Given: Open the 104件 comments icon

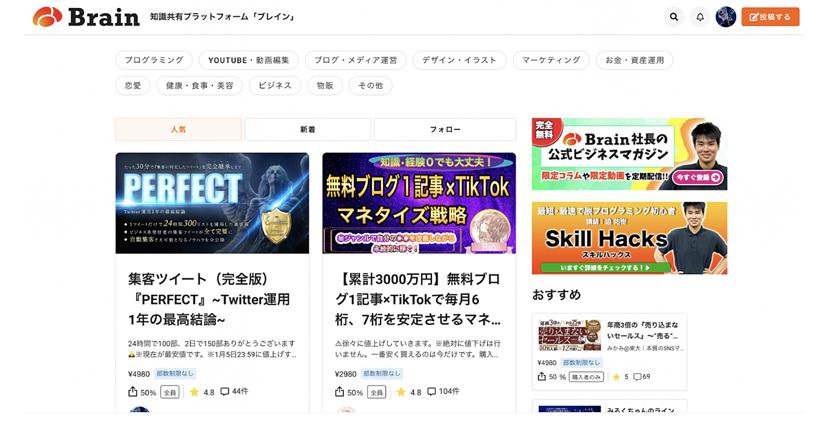Looking at the screenshot, I should pyautogui.click(x=432, y=392).
